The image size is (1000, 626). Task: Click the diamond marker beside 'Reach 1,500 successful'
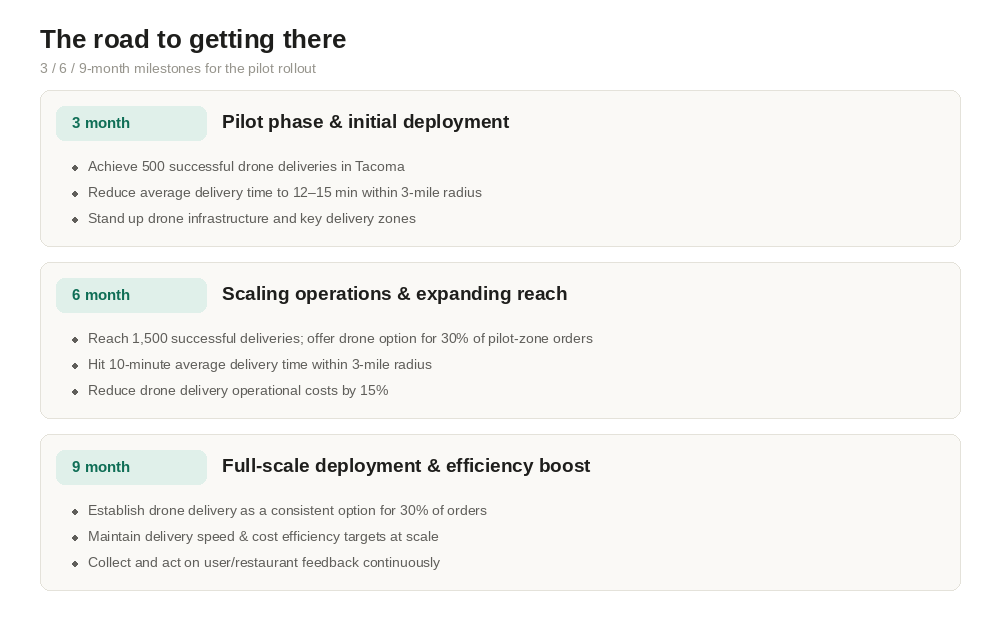[x=75, y=340]
